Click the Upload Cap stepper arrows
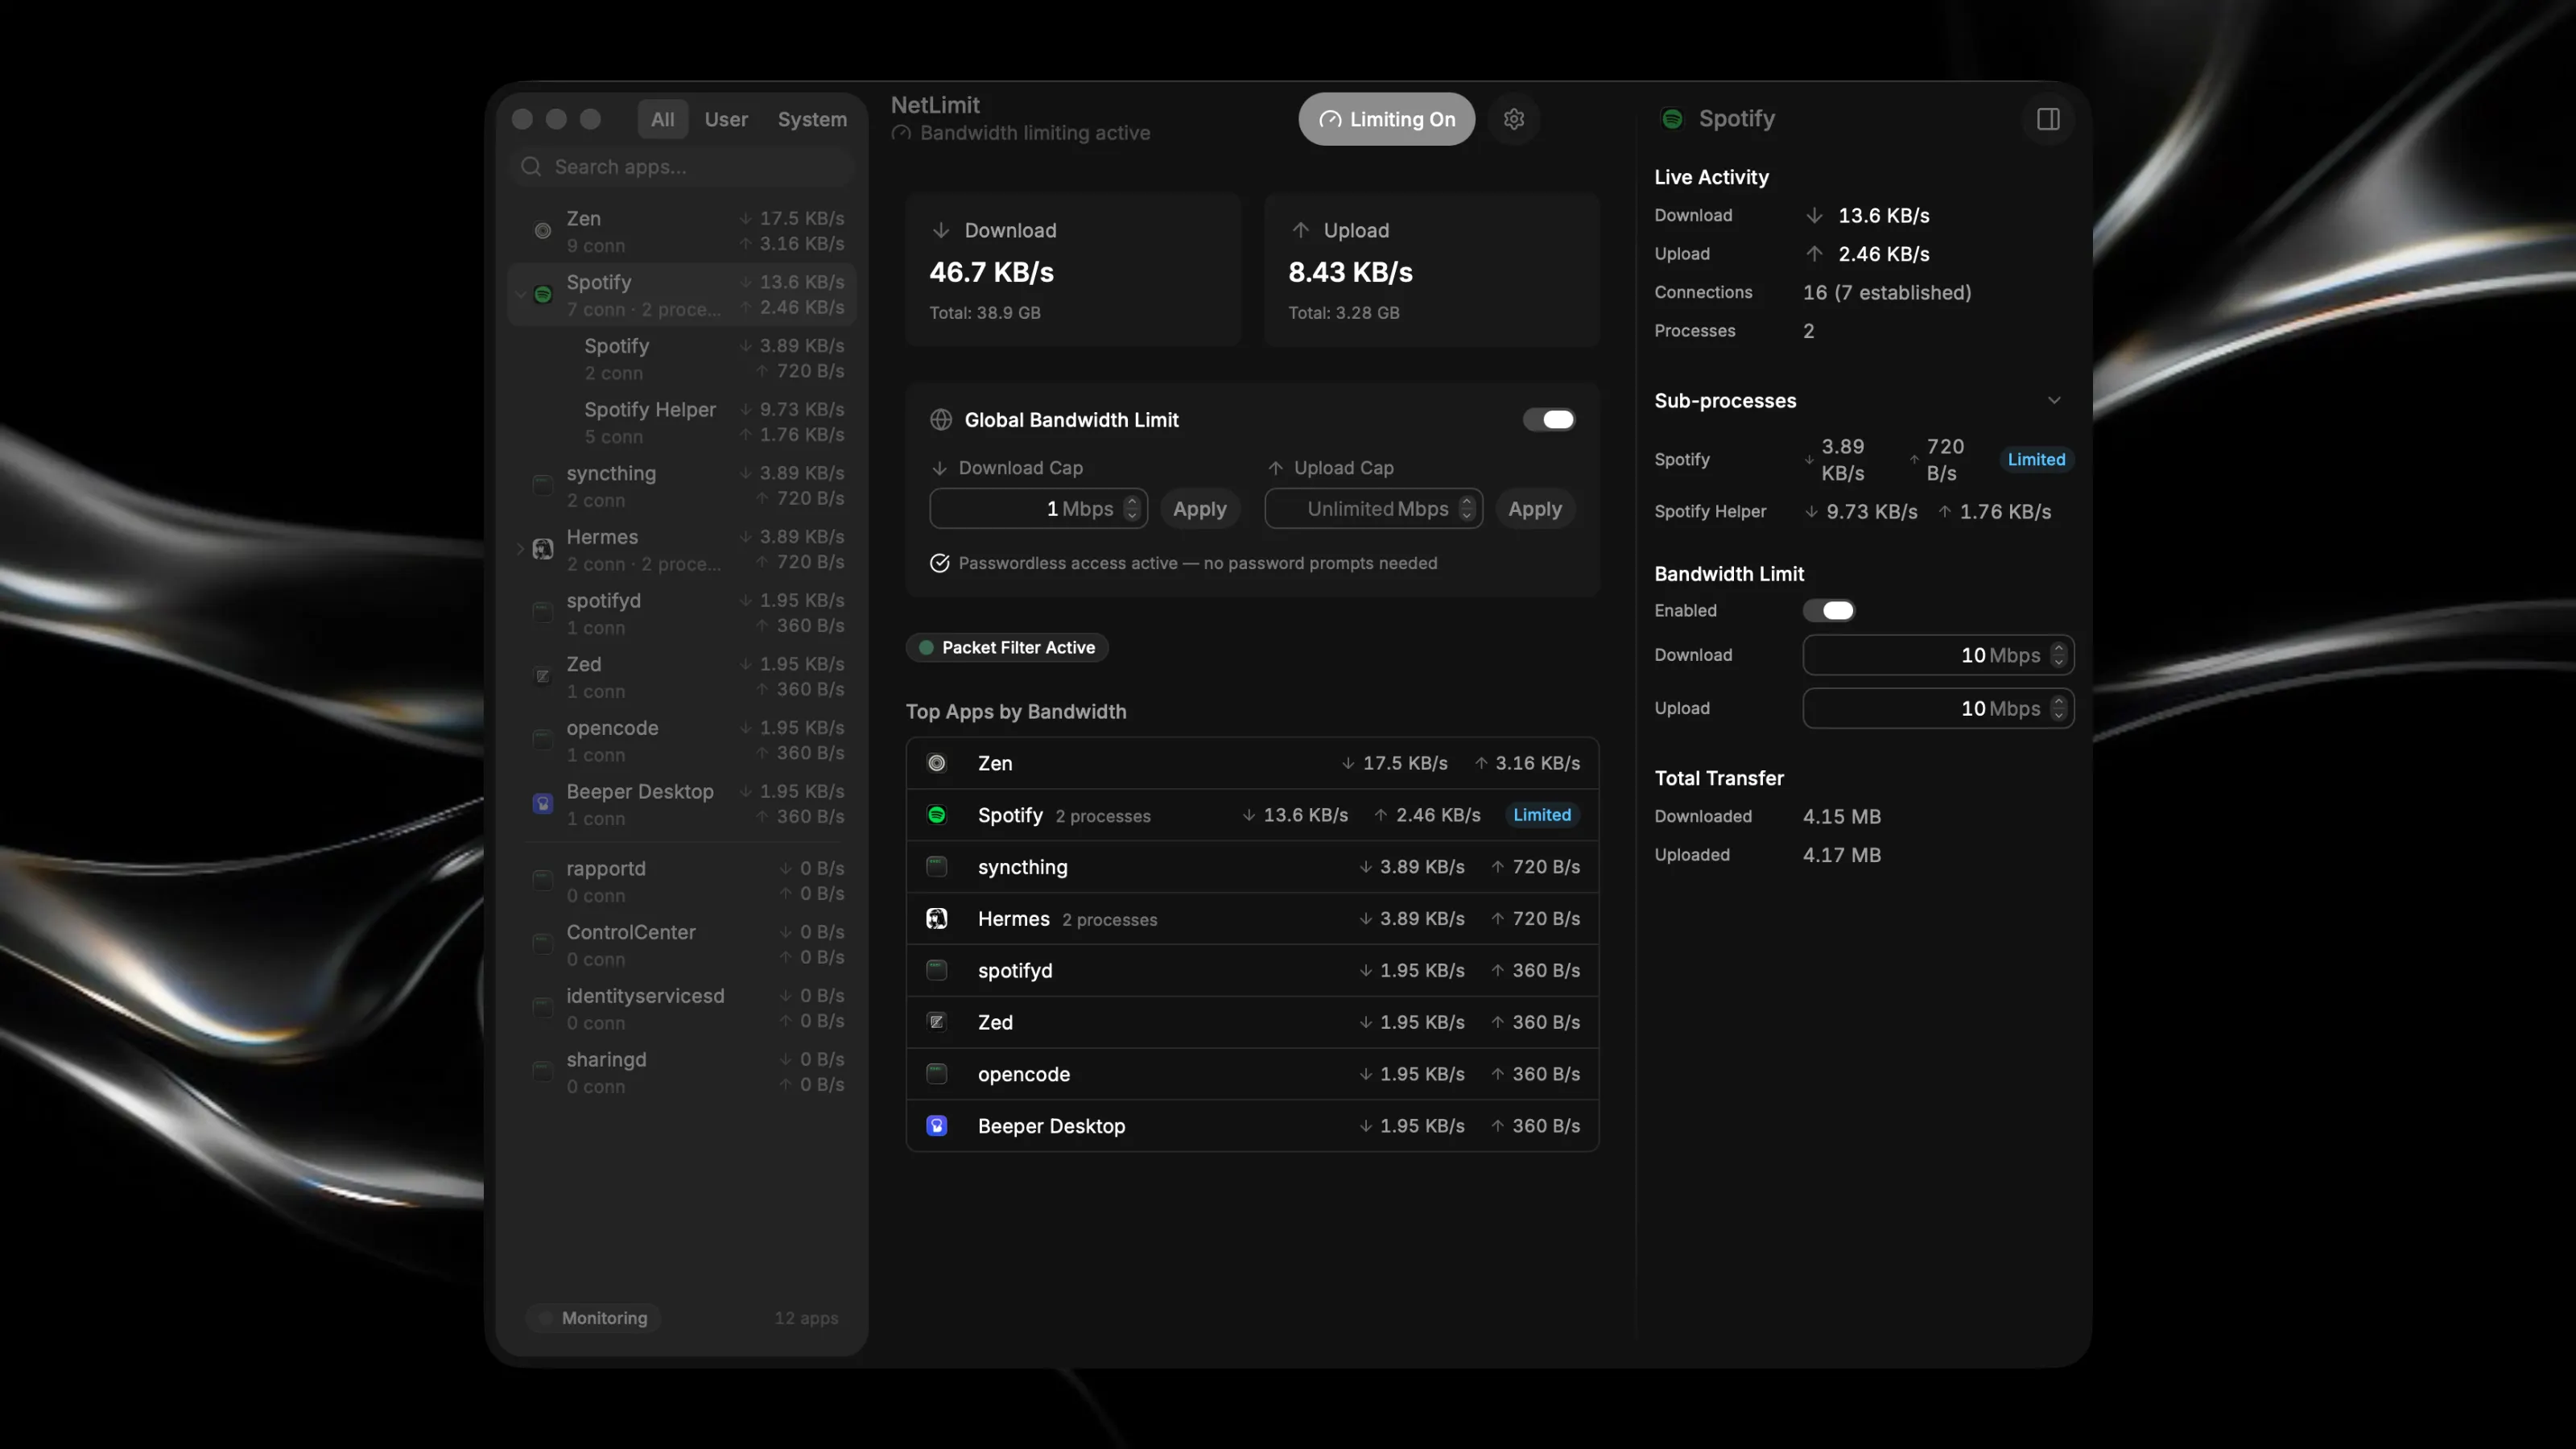Image resolution: width=2576 pixels, height=1449 pixels. 1467,509
